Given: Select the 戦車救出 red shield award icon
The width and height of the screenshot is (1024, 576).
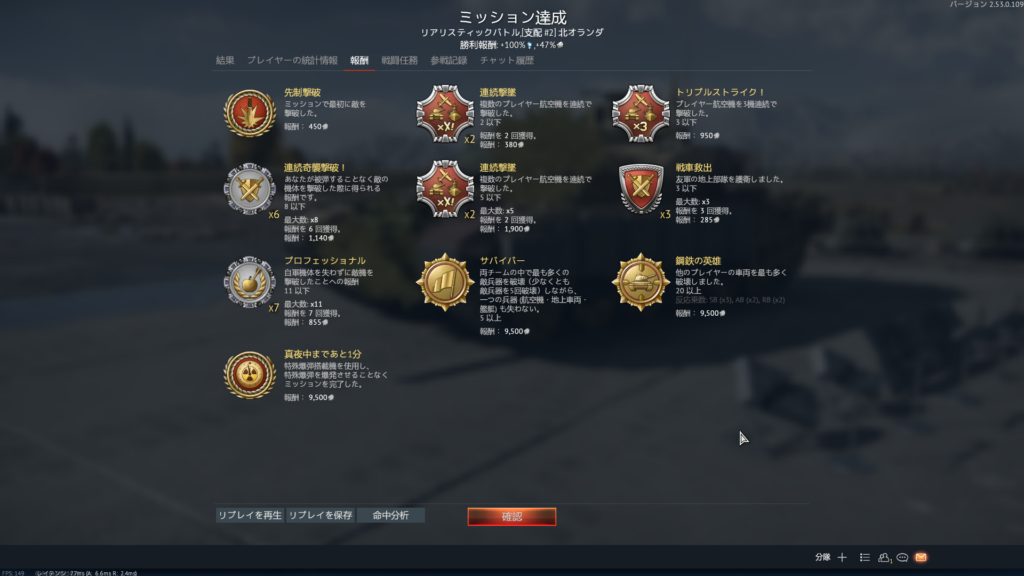Looking at the screenshot, I should (x=641, y=189).
